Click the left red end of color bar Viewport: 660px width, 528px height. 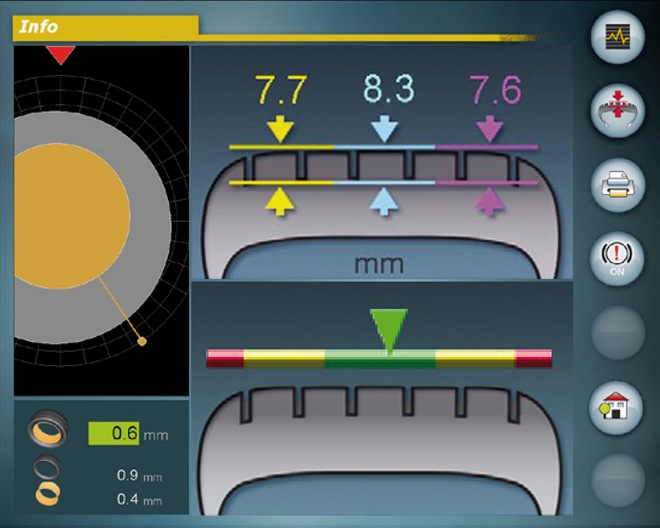click(x=224, y=355)
